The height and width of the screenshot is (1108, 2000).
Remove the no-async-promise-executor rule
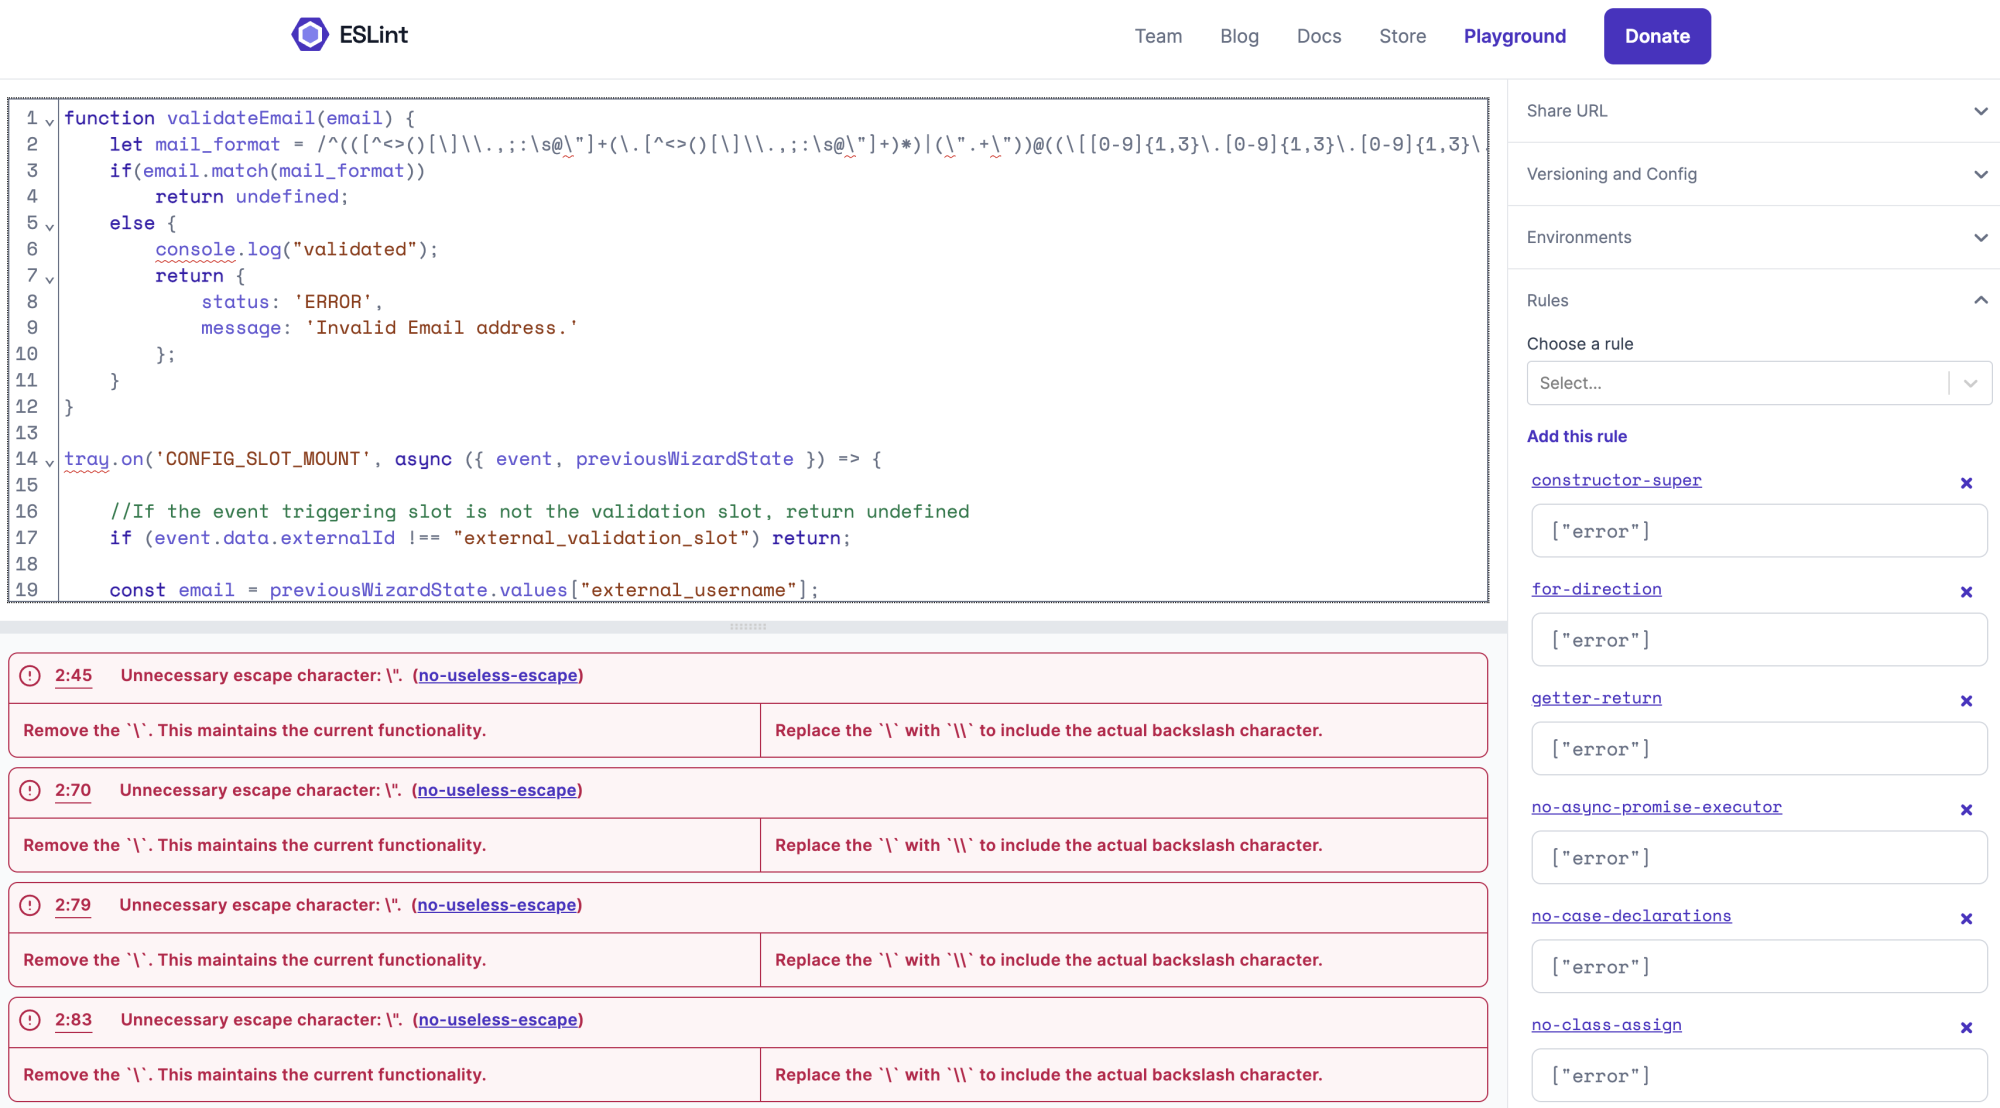coord(1966,809)
